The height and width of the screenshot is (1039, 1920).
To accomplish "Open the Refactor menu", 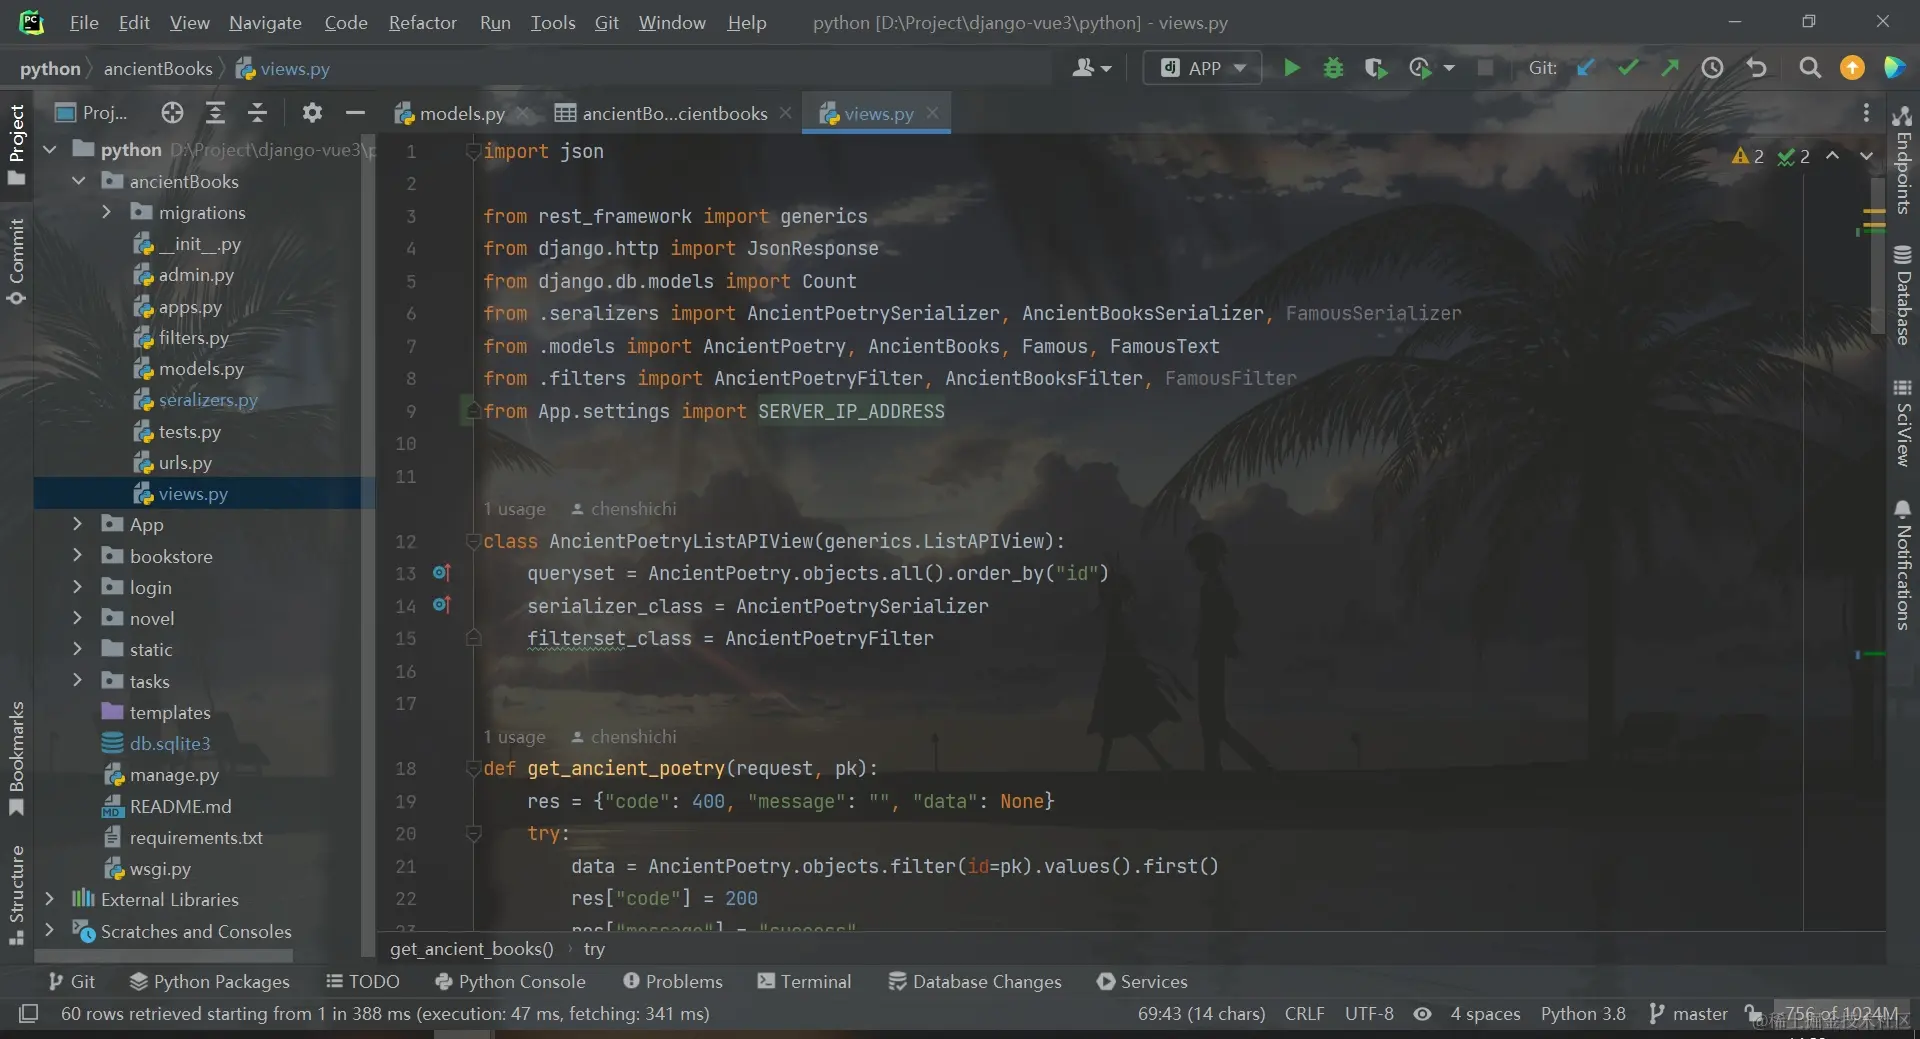I will coord(422,22).
